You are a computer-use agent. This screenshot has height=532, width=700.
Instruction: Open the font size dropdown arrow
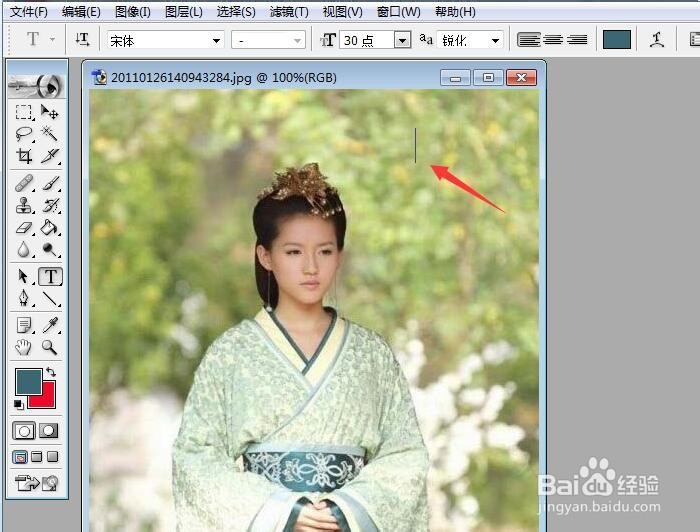(402, 40)
